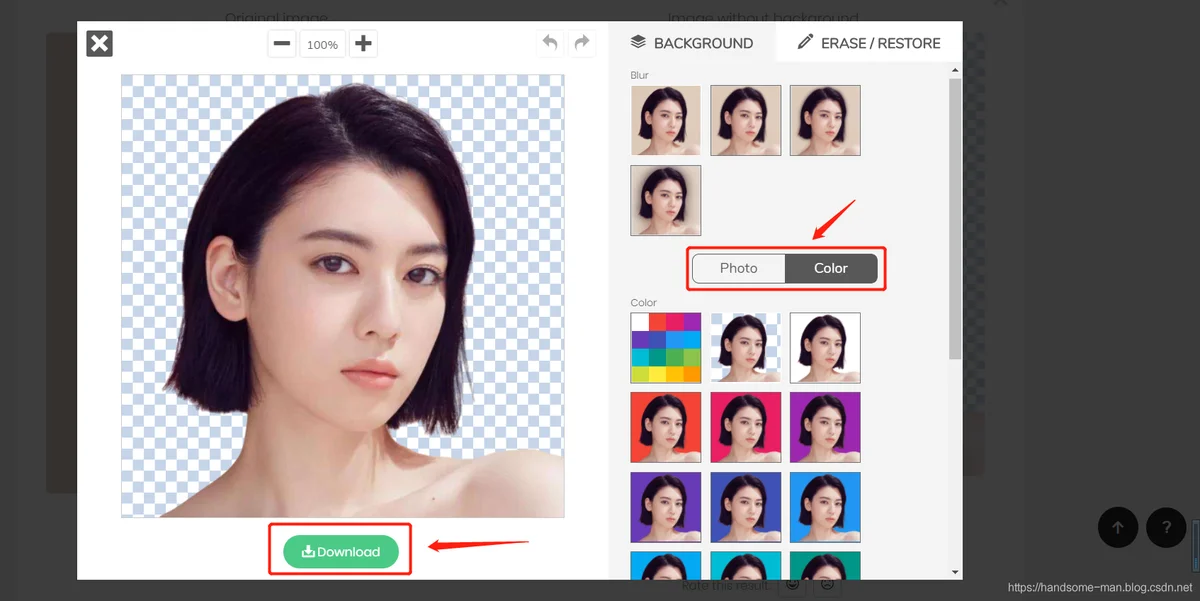This screenshot has width=1200, height=601.
Task: Undo the last edit
Action: coord(549,43)
